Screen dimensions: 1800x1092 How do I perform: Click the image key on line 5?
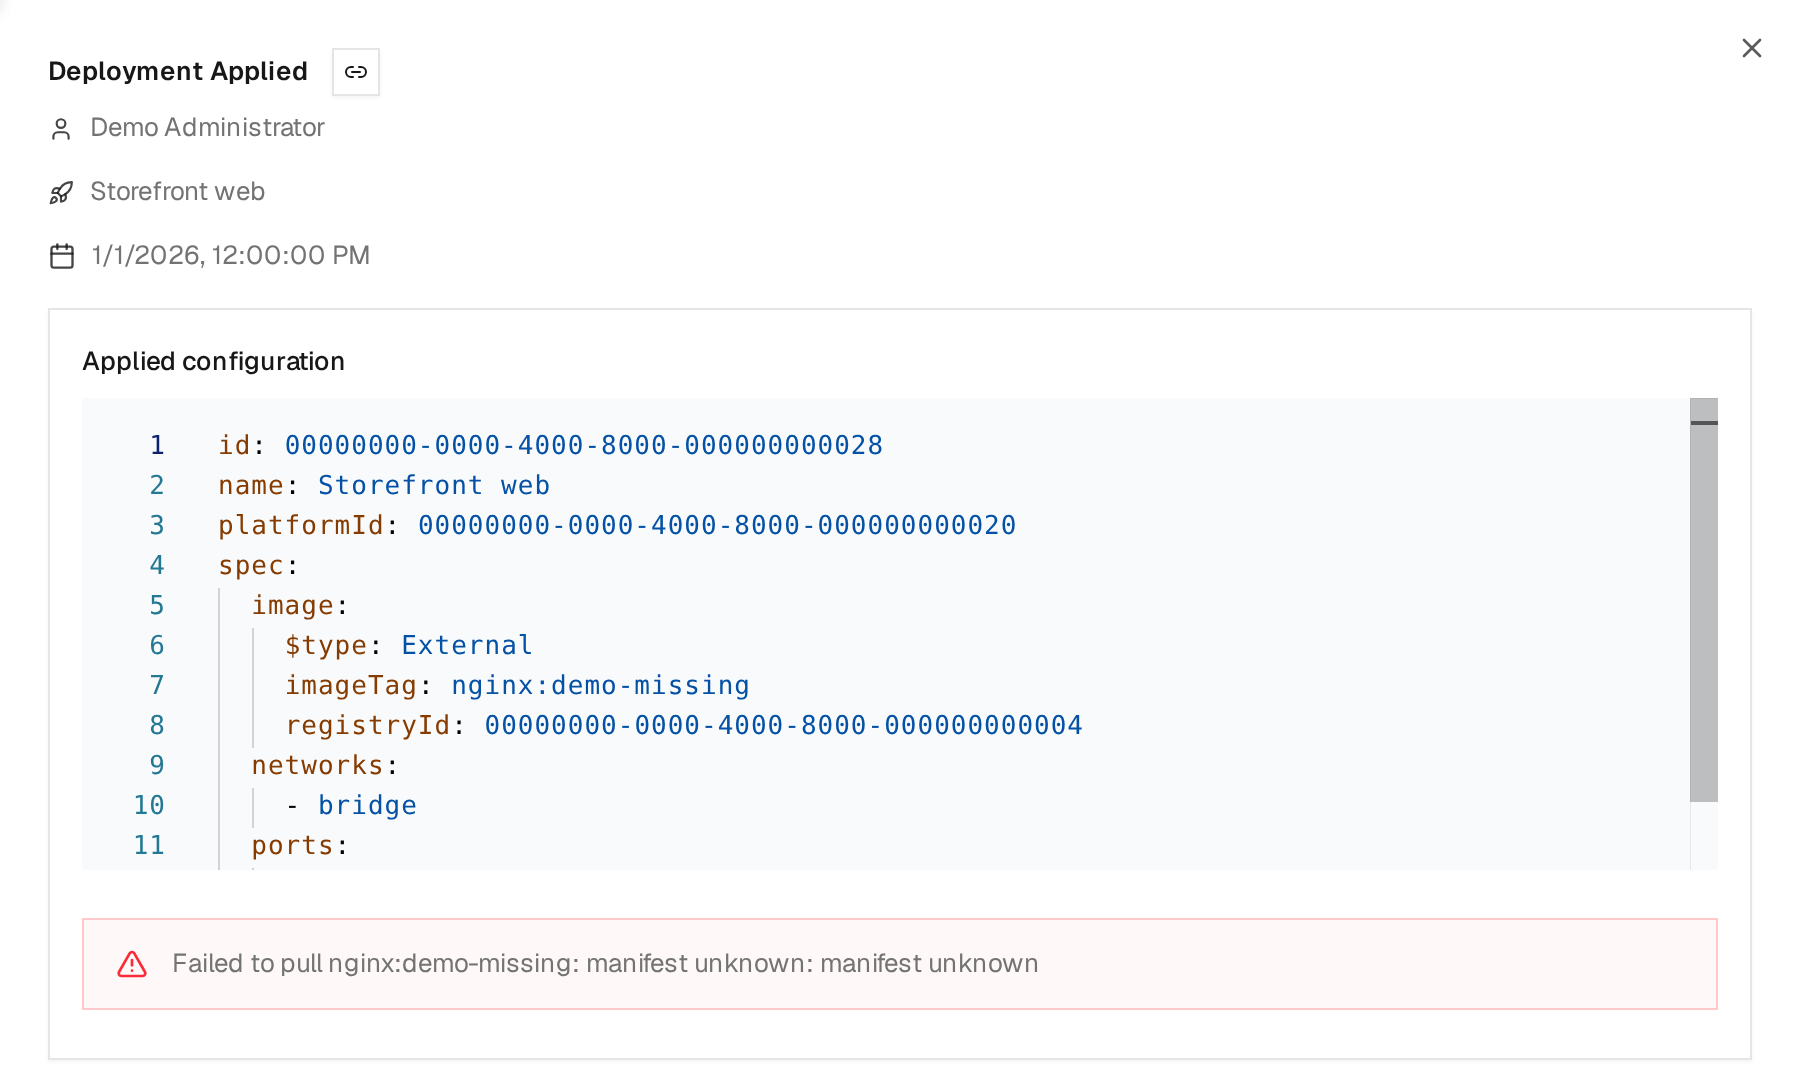point(292,605)
